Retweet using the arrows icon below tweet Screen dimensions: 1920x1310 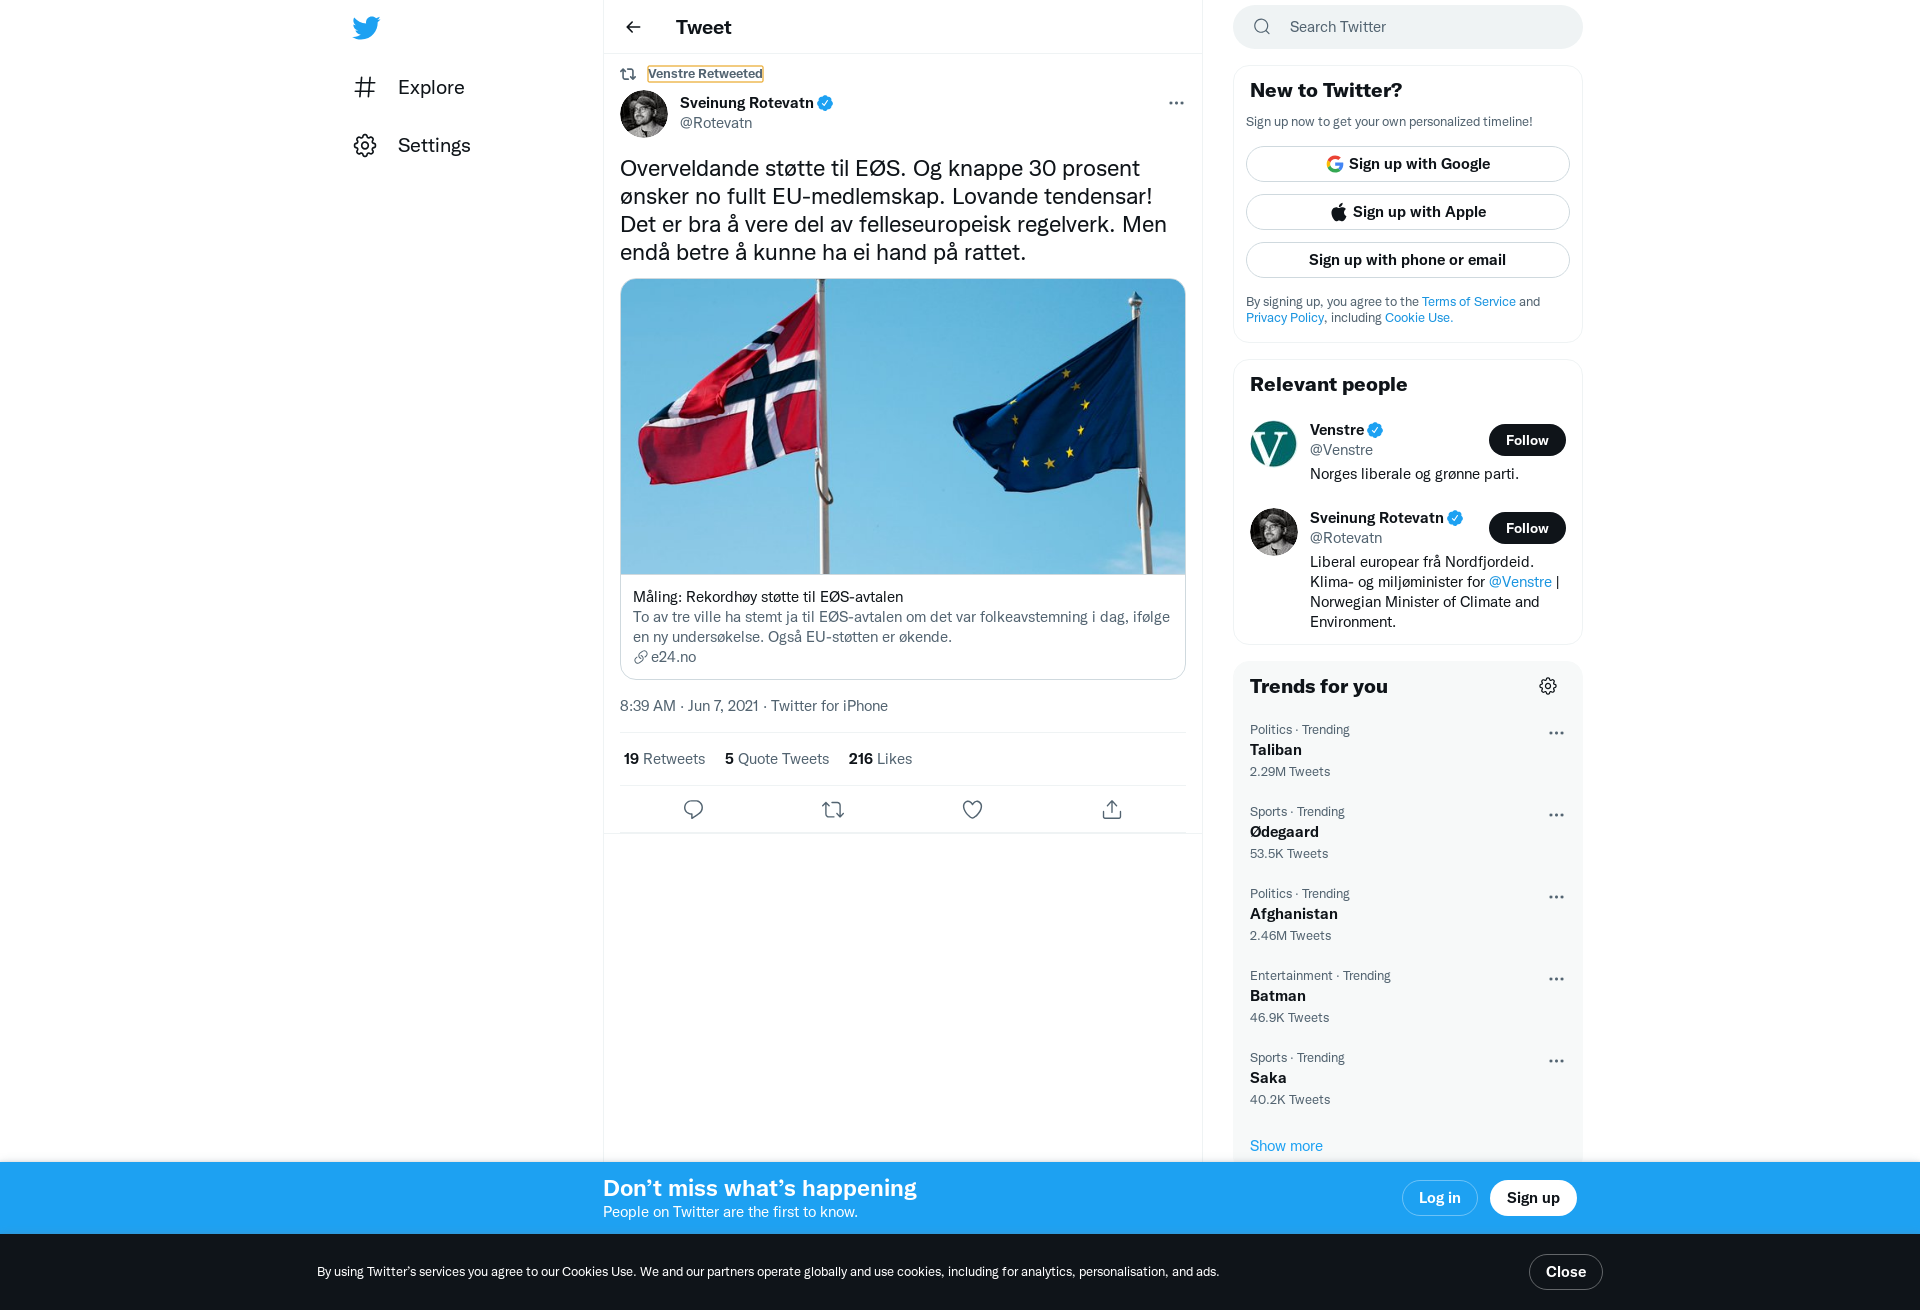(x=833, y=809)
